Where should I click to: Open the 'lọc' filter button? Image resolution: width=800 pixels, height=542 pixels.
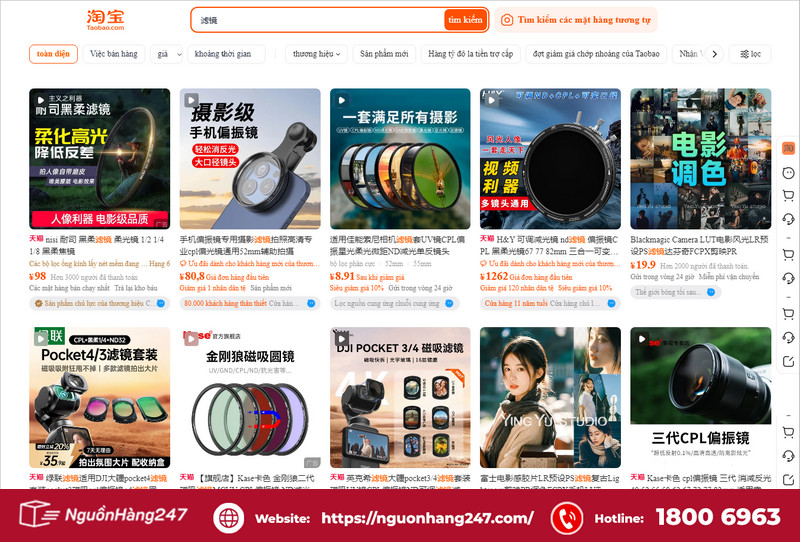750,54
